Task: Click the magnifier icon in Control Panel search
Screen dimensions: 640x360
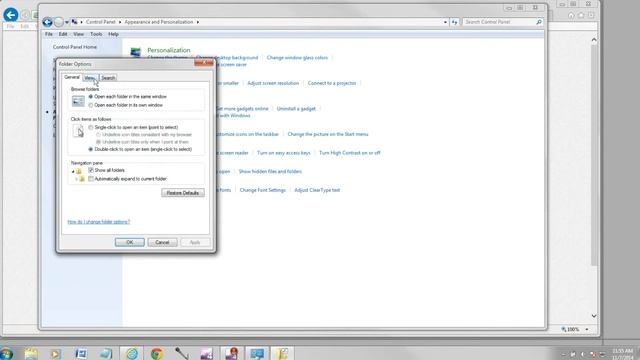Action: point(539,22)
